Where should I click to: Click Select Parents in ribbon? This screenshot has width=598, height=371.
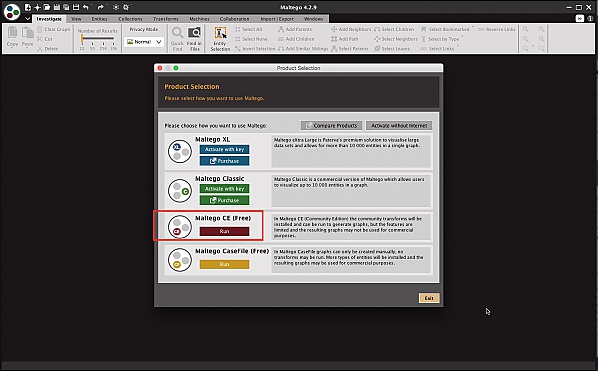click(350, 49)
